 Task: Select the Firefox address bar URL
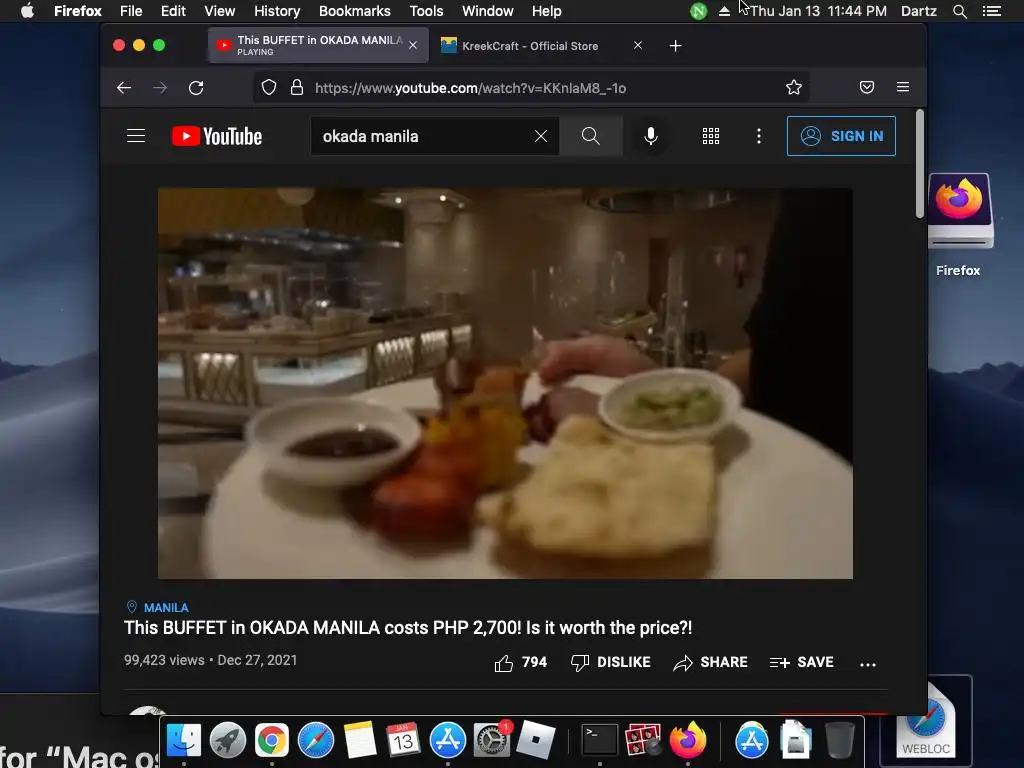[x=470, y=88]
